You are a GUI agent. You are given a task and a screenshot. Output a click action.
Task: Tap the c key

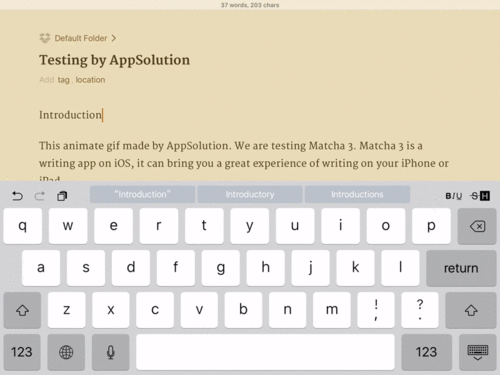tap(155, 310)
